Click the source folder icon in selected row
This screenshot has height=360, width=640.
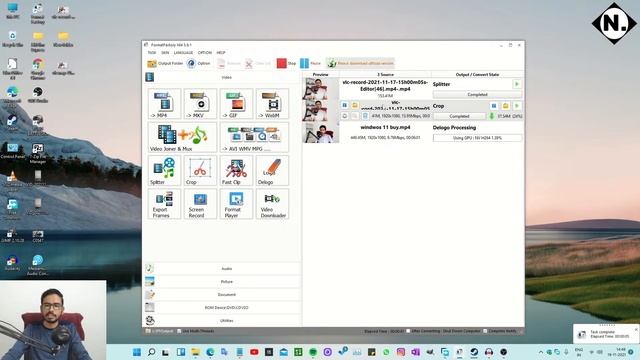[355, 105]
